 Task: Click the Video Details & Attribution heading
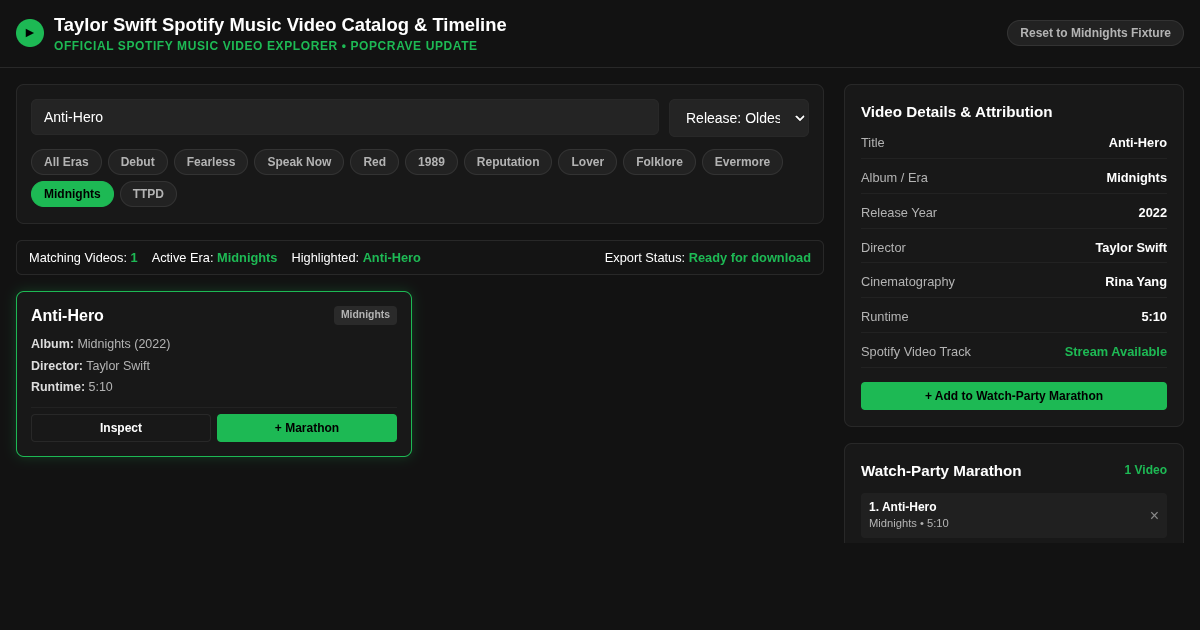click(x=956, y=112)
